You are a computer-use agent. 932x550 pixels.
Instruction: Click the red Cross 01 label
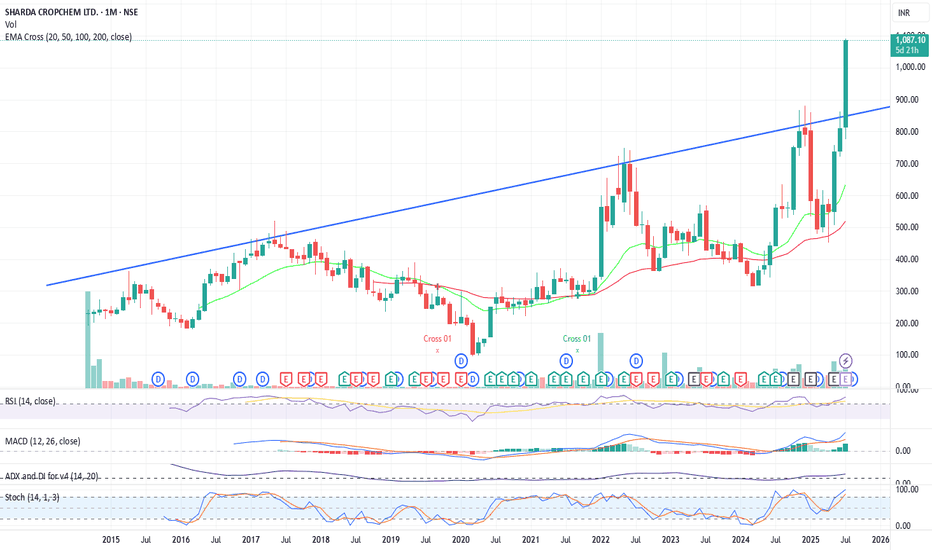point(437,339)
